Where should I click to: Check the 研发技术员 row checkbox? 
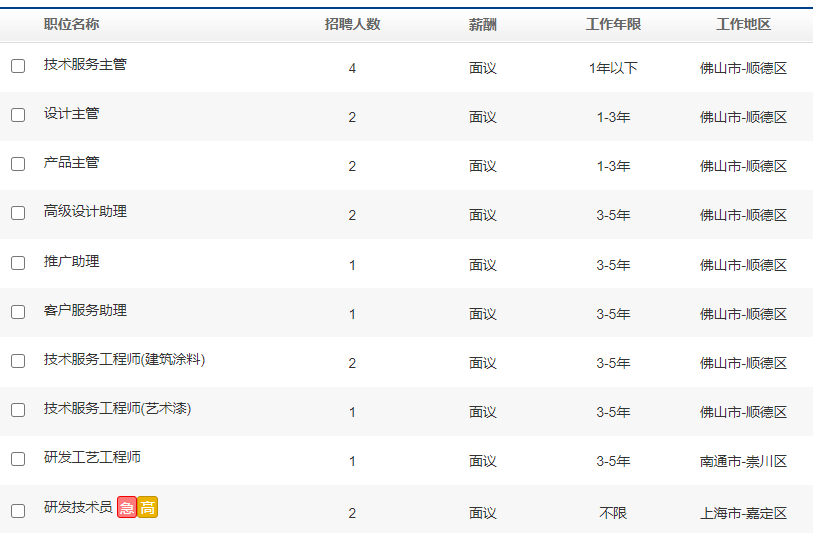click(18, 511)
